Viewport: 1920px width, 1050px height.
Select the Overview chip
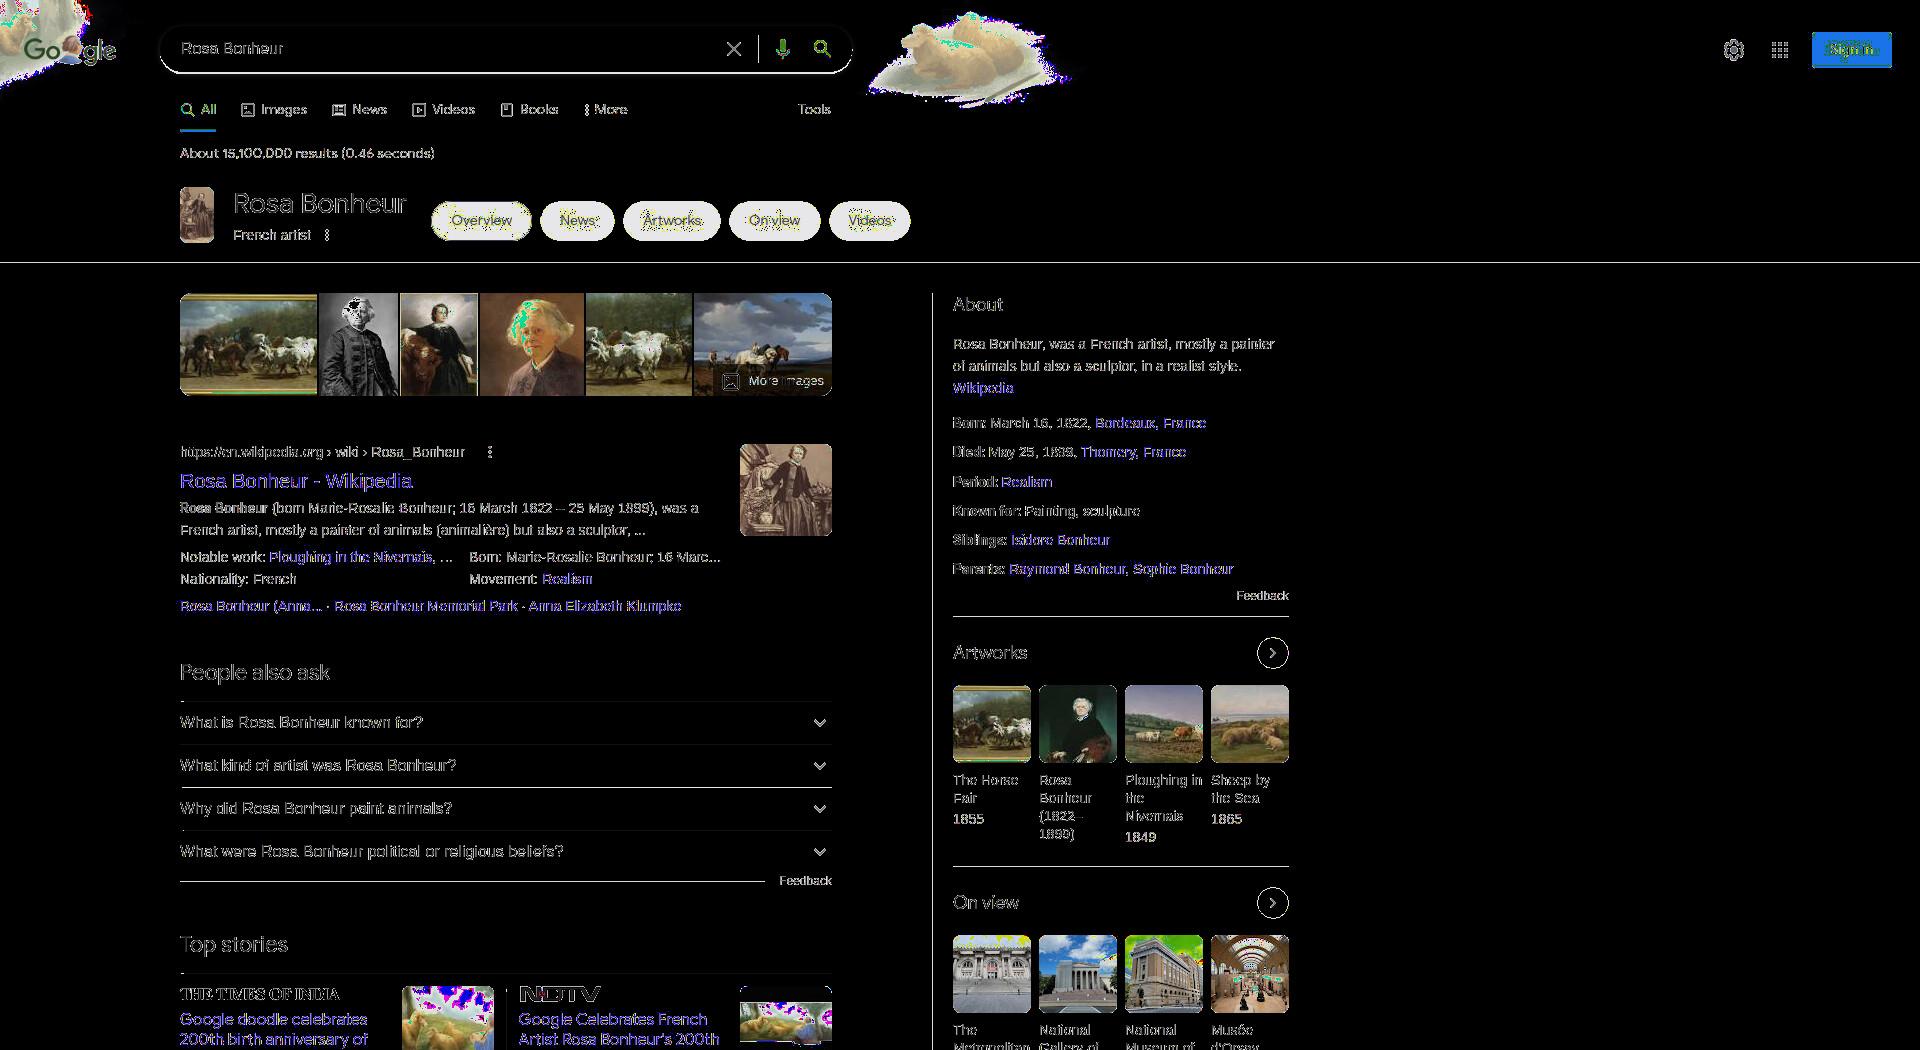point(481,221)
